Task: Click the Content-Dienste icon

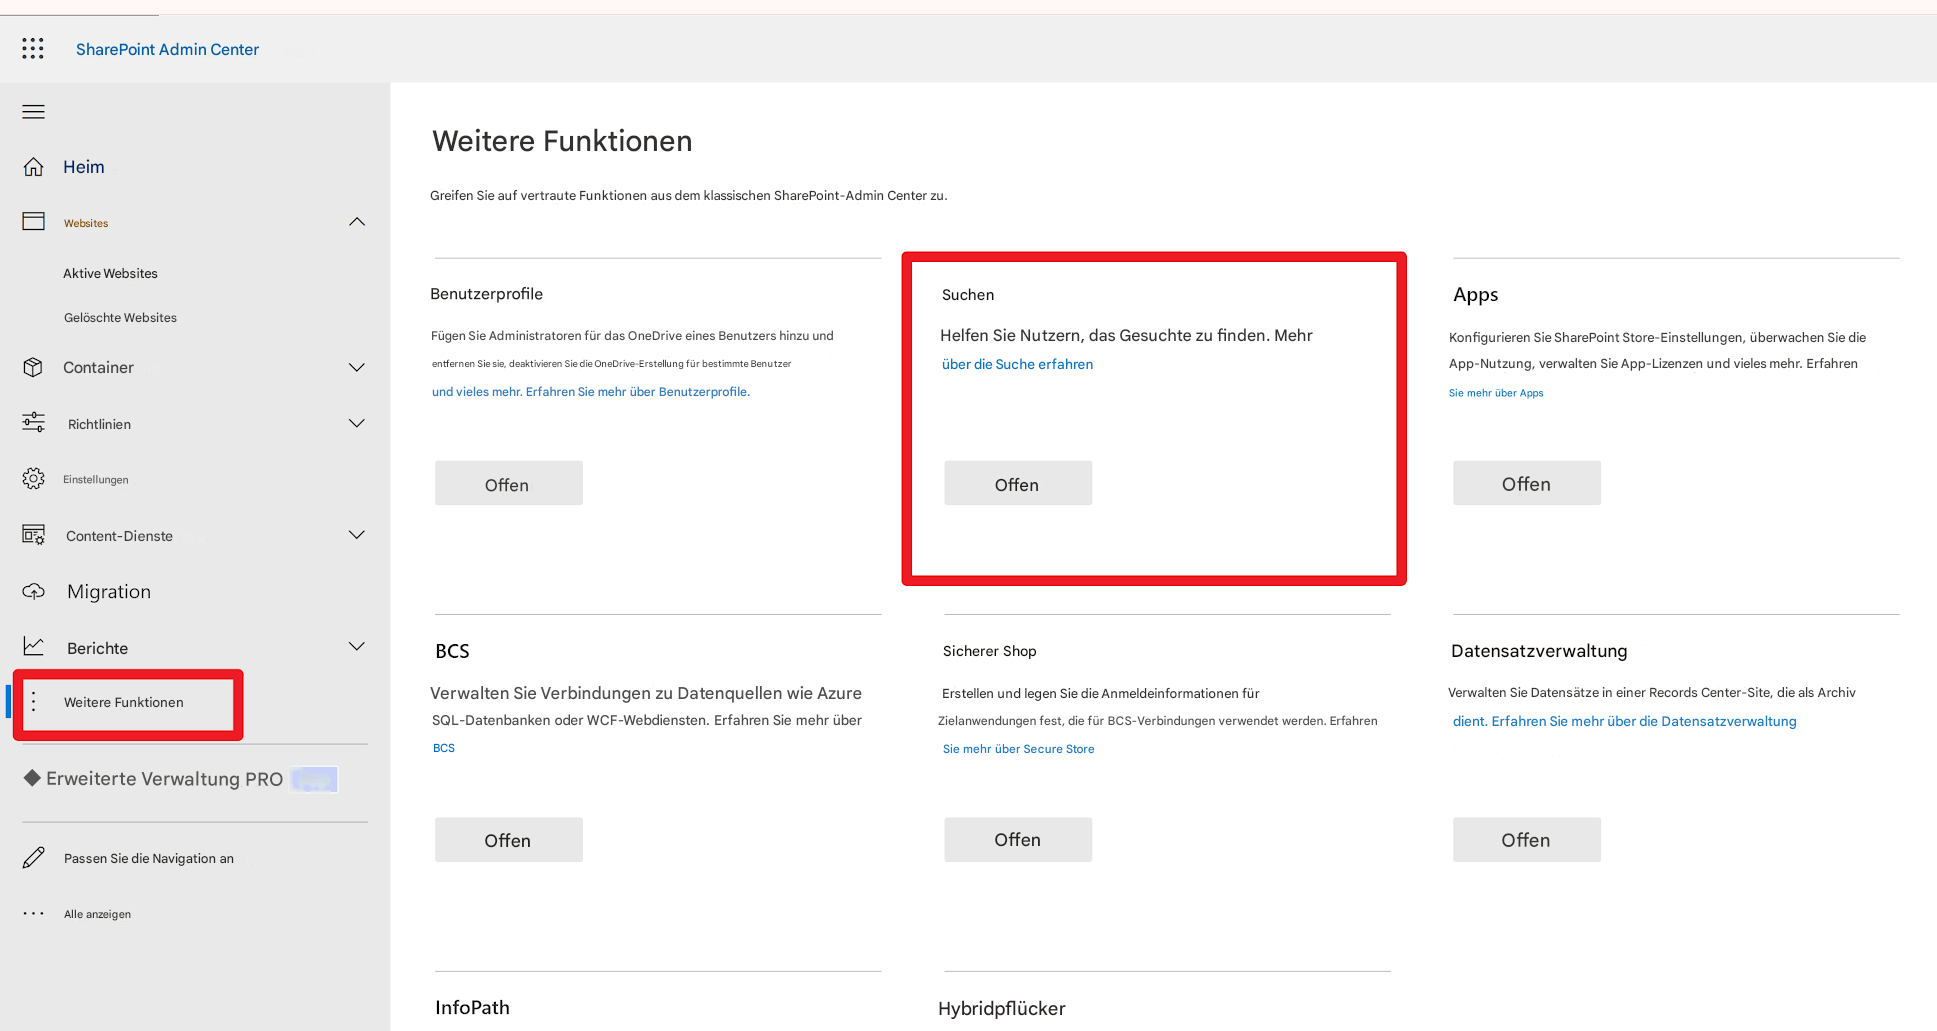Action: [34, 535]
